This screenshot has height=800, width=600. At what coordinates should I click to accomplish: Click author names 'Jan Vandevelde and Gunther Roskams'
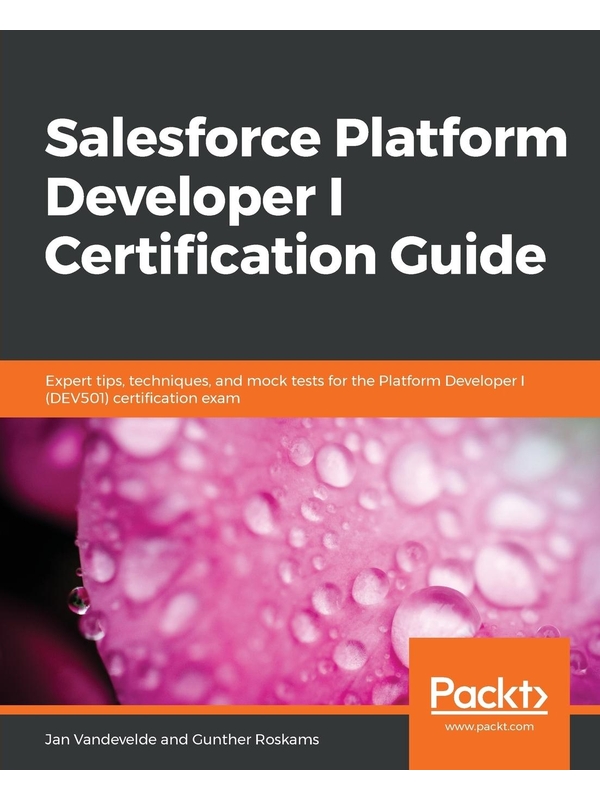click(182, 739)
